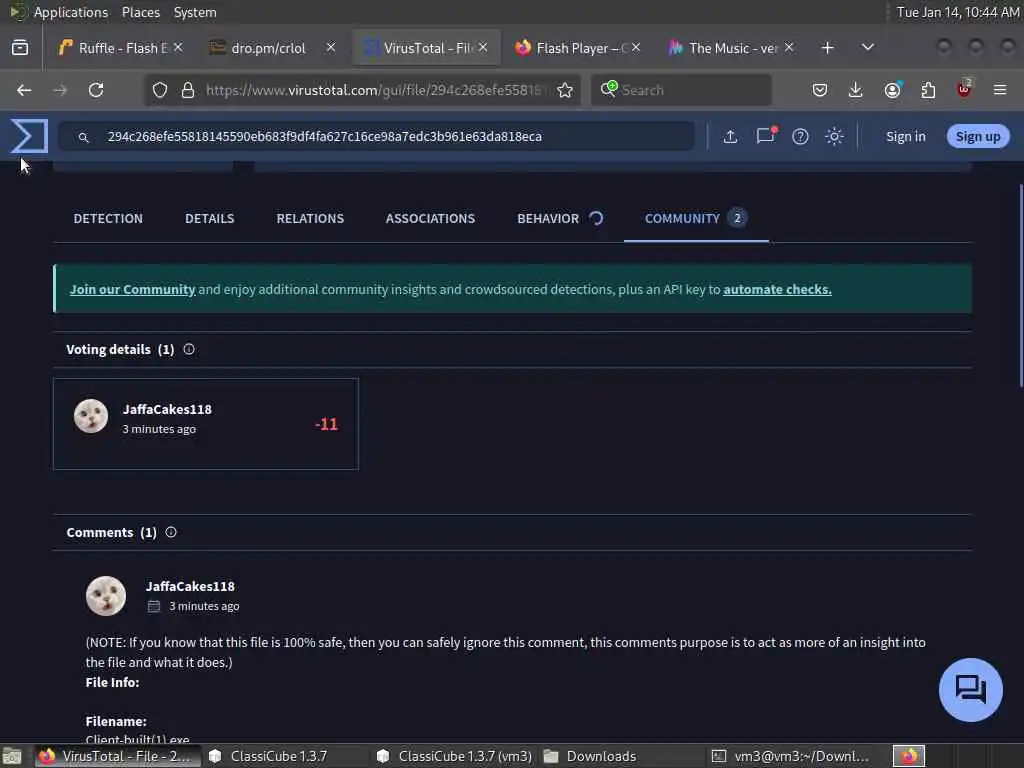Click the browser forward arrow
The height and width of the screenshot is (768, 1024).
(x=60, y=90)
